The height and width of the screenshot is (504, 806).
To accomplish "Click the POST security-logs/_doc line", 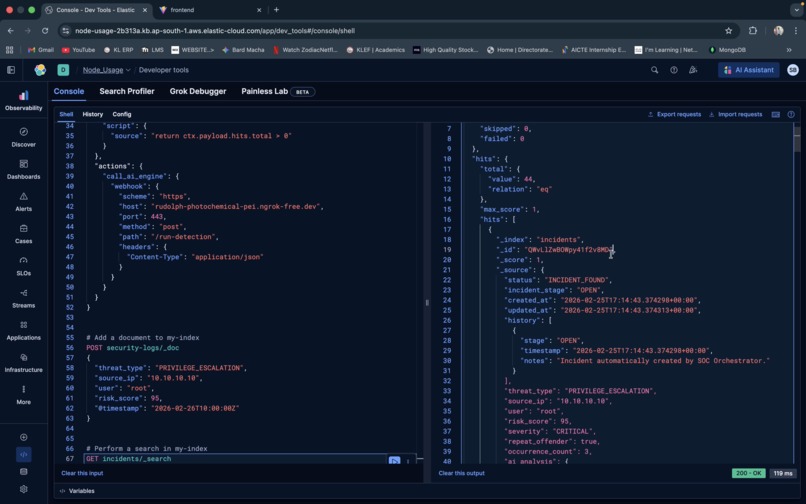I will click(x=133, y=348).
